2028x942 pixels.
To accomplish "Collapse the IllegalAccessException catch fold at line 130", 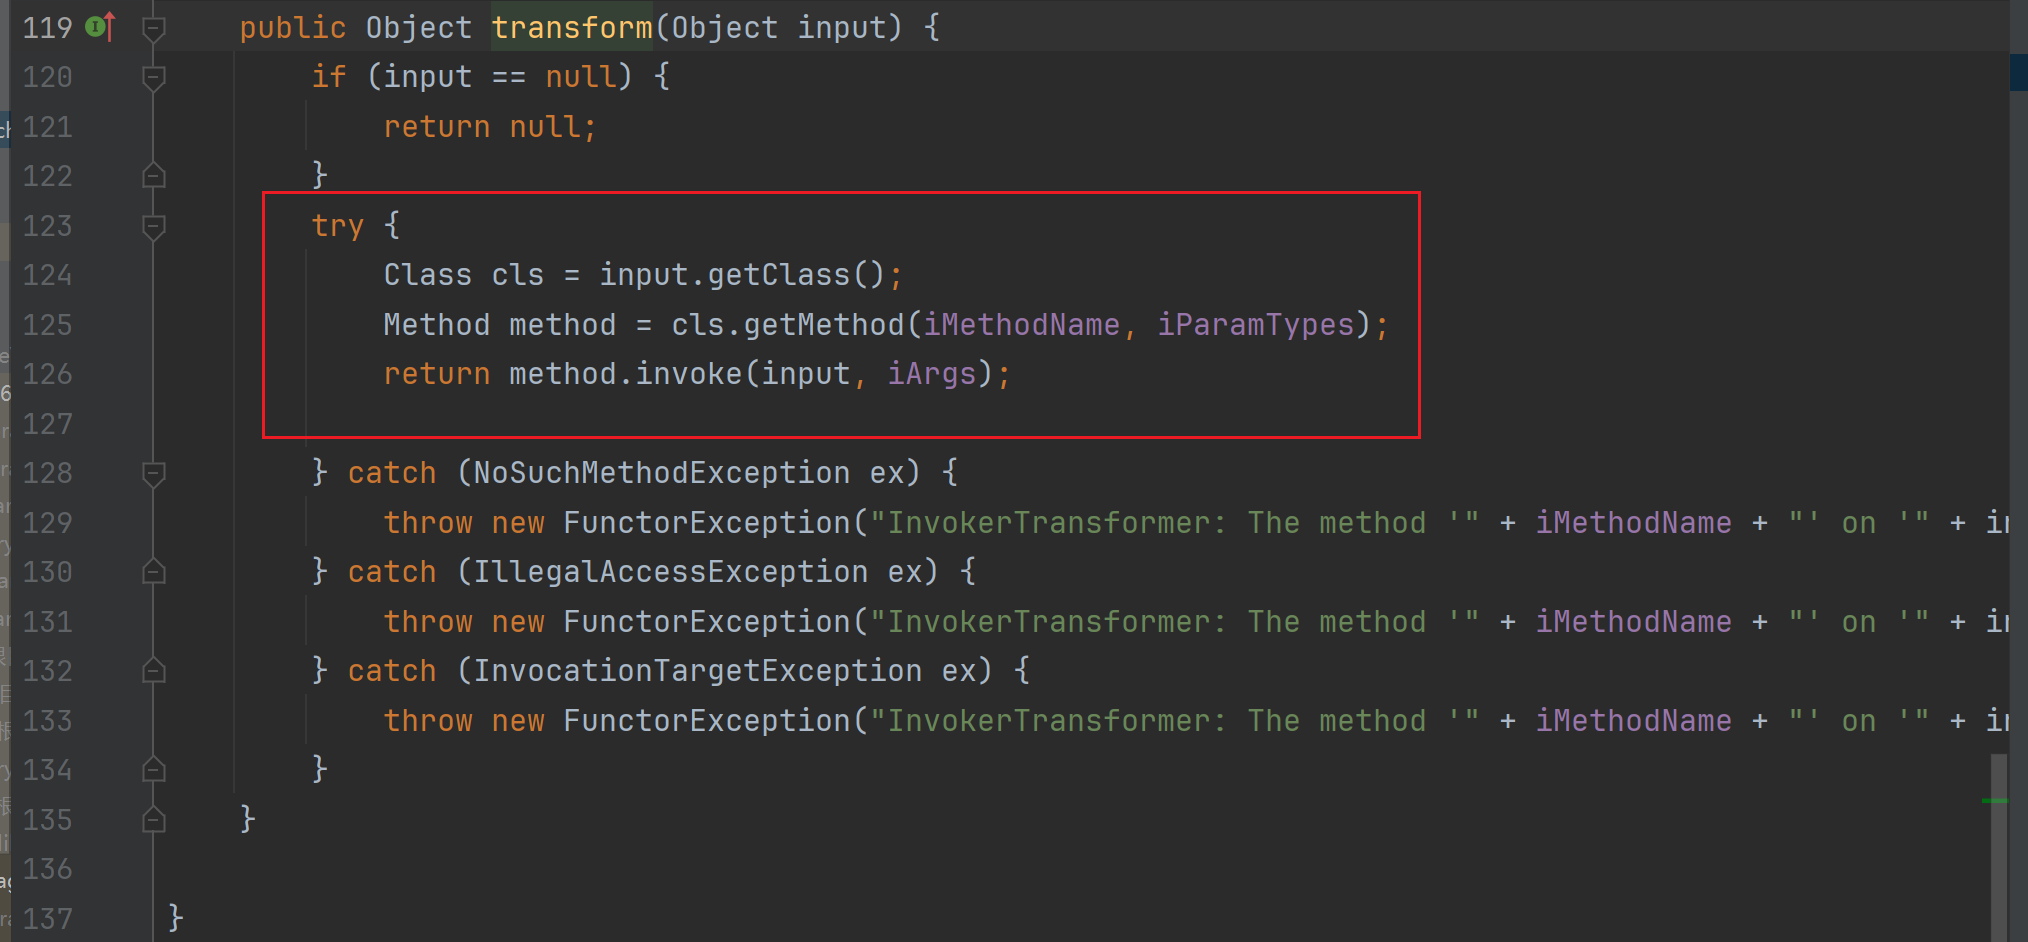I will pos(153,572).
